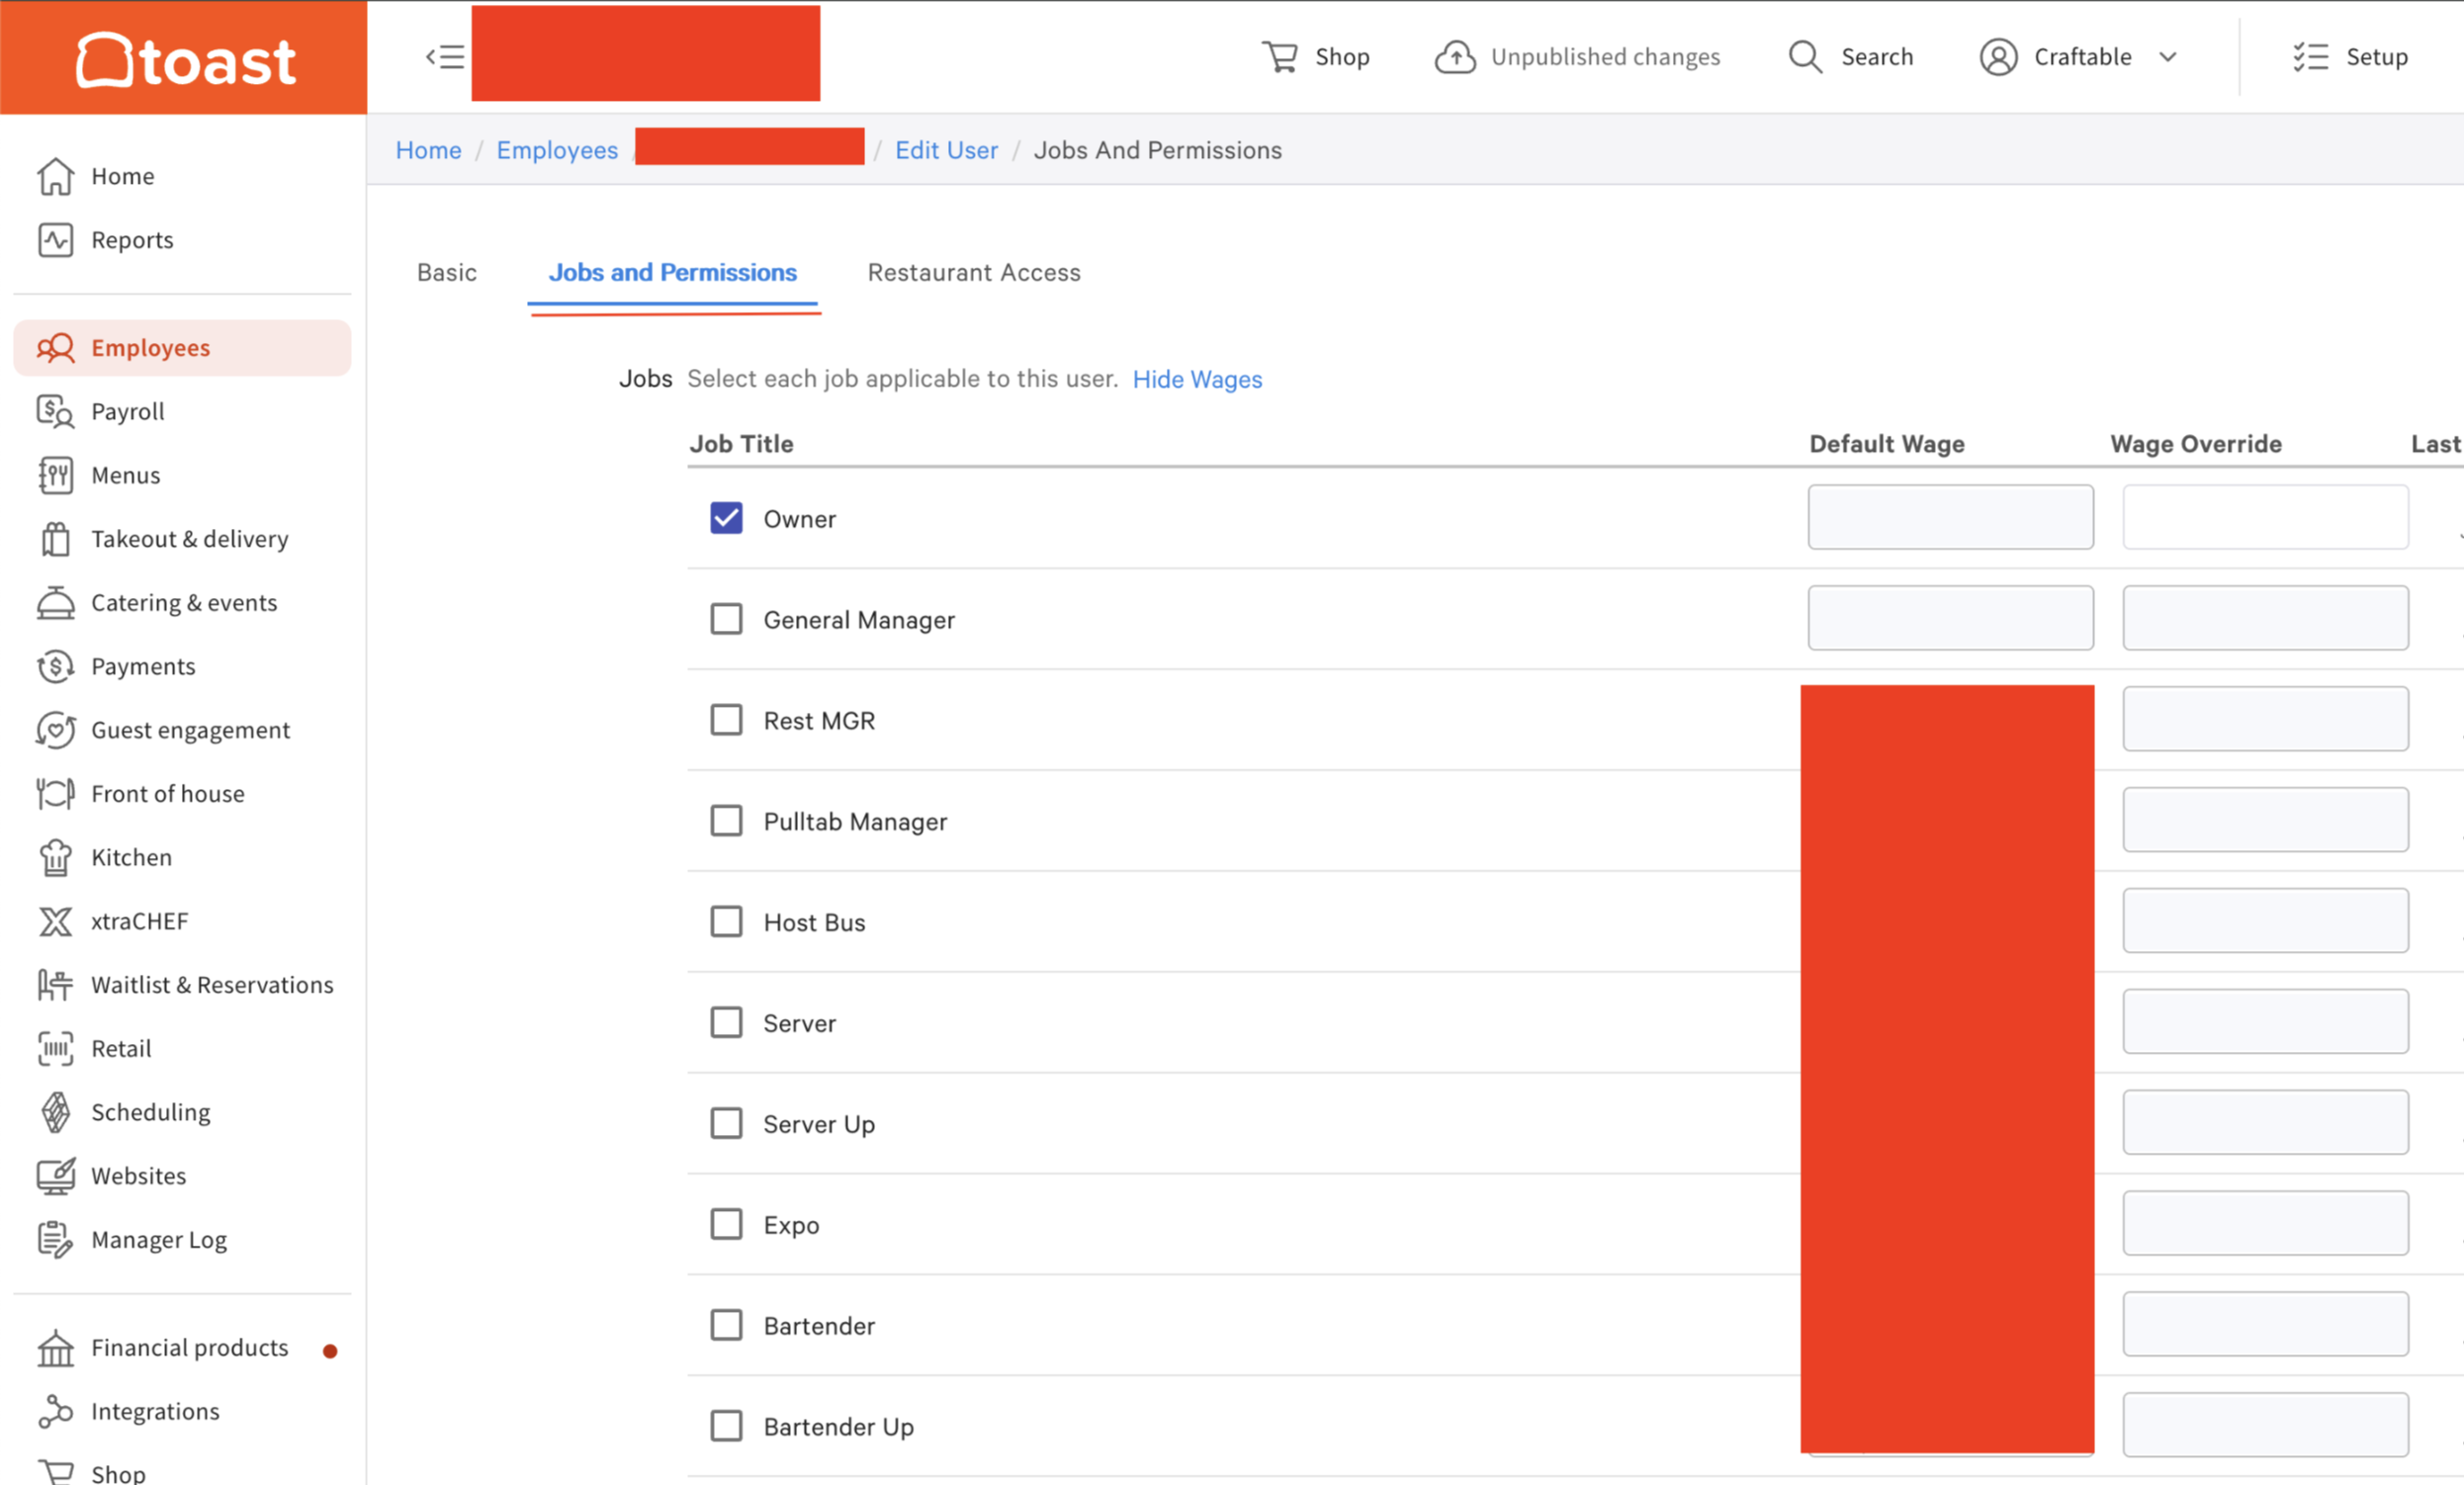Click the Front of house plate icon
Image resolution: width=2464 pixels, height=1485 pixels.
pyautogui.click(x=56, y=794)
